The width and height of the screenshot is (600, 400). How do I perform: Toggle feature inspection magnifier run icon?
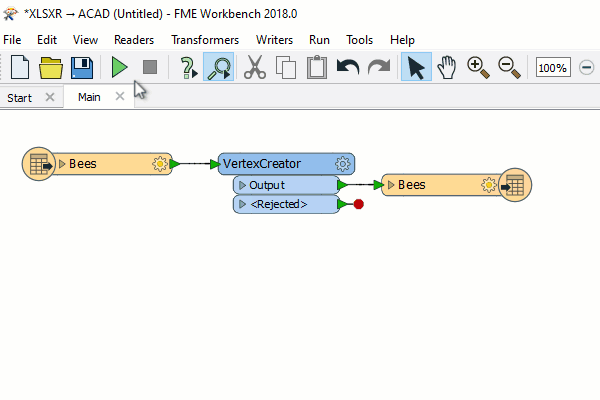click(218, 67)
